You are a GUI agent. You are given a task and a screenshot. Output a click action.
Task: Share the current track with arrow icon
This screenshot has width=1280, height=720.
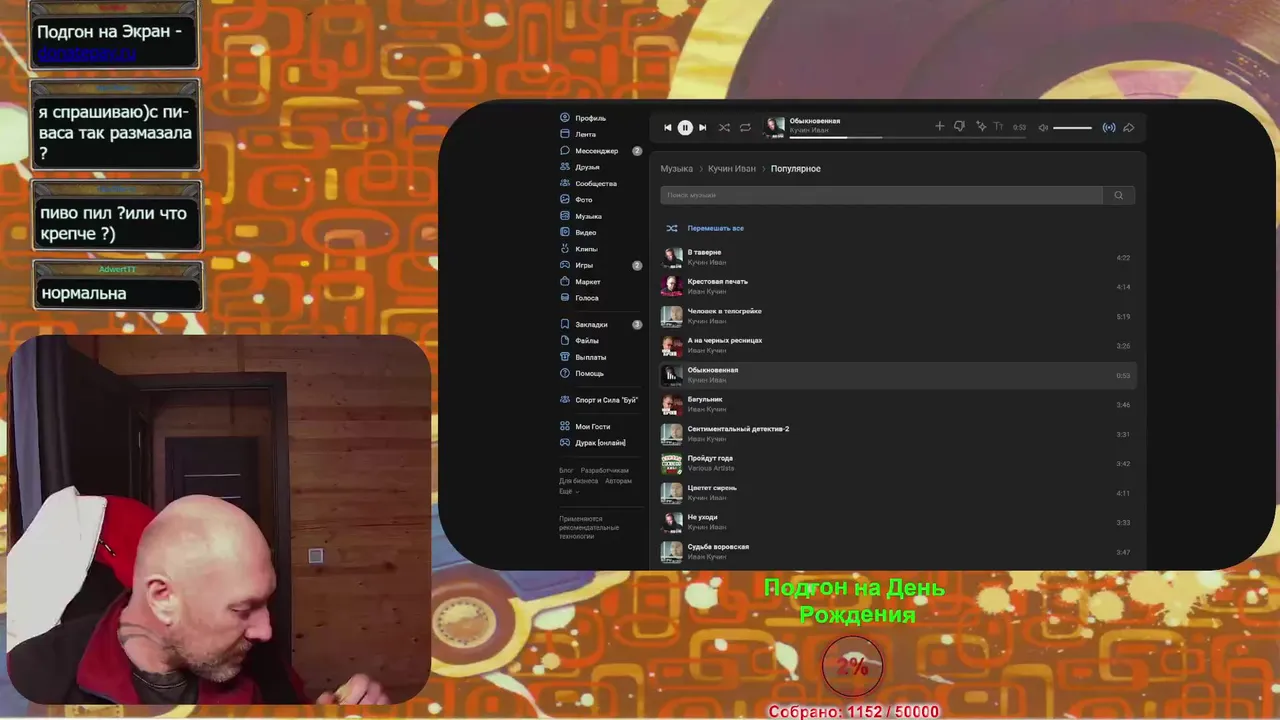pyautogui.click(x=1129, y=127)
